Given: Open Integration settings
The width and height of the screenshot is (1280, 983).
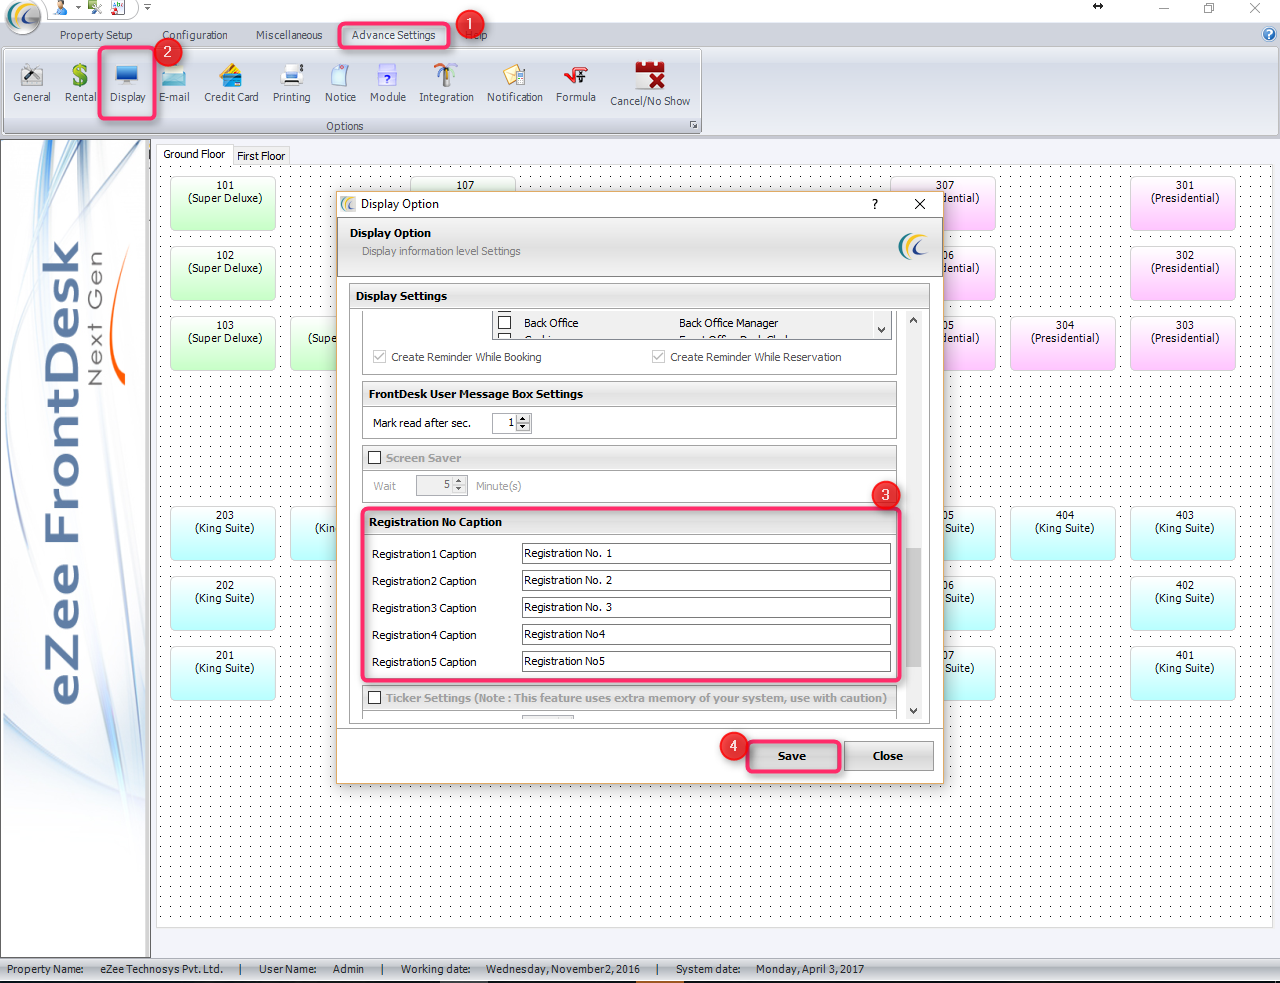Looking at the screenshot, I should click(446, 83).
